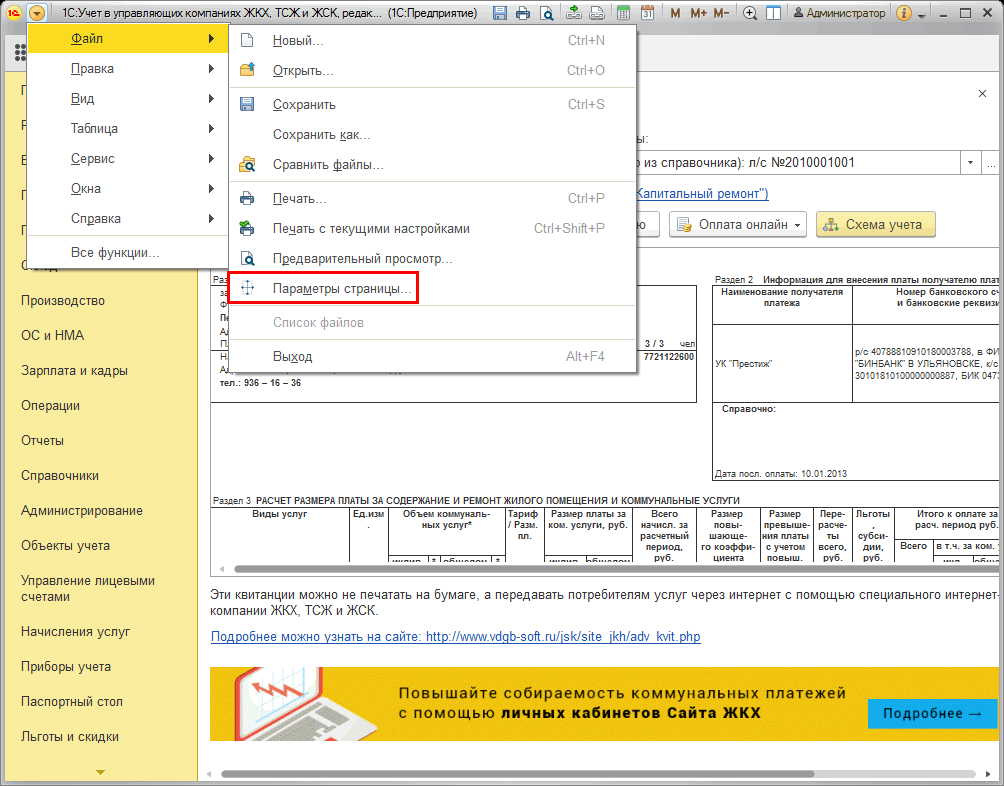The image size is (1004, 786).
Task: Click the zoom magnifier icon in title bar
Action: 750,13
